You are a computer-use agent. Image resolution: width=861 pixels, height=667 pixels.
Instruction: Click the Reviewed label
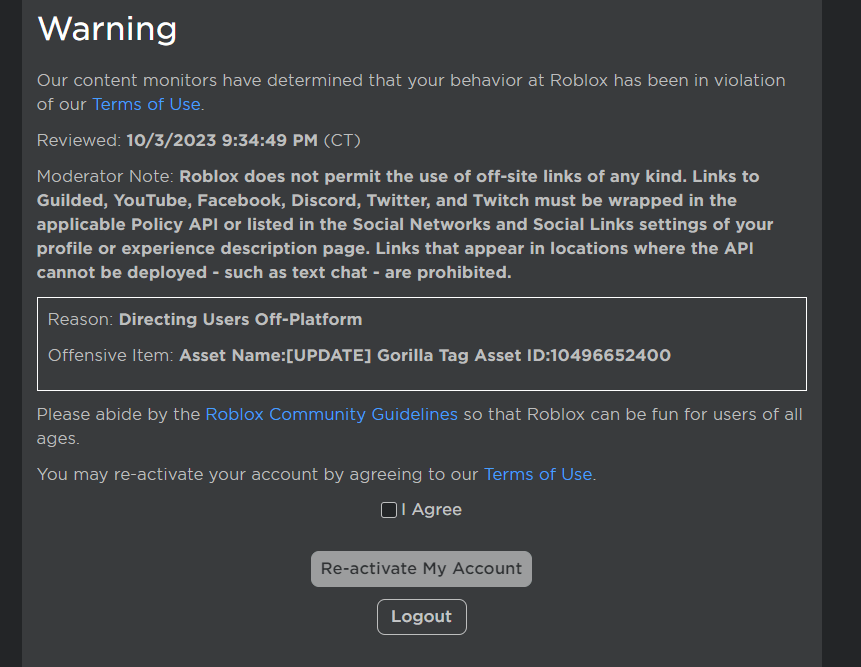pos(79,141)
